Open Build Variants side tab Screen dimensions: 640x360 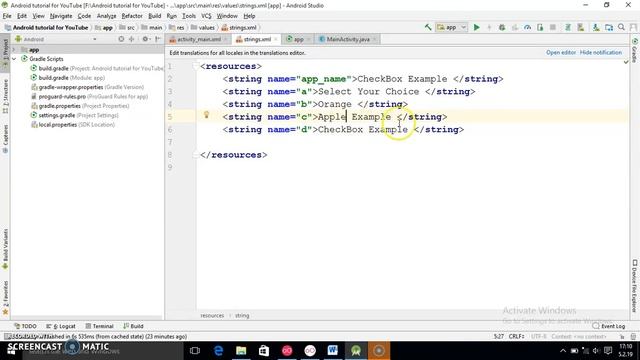point(5,249)
